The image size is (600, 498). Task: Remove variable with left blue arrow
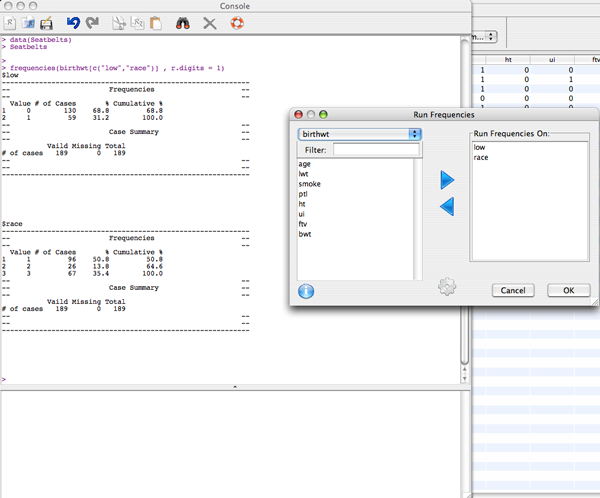(447, 207)
